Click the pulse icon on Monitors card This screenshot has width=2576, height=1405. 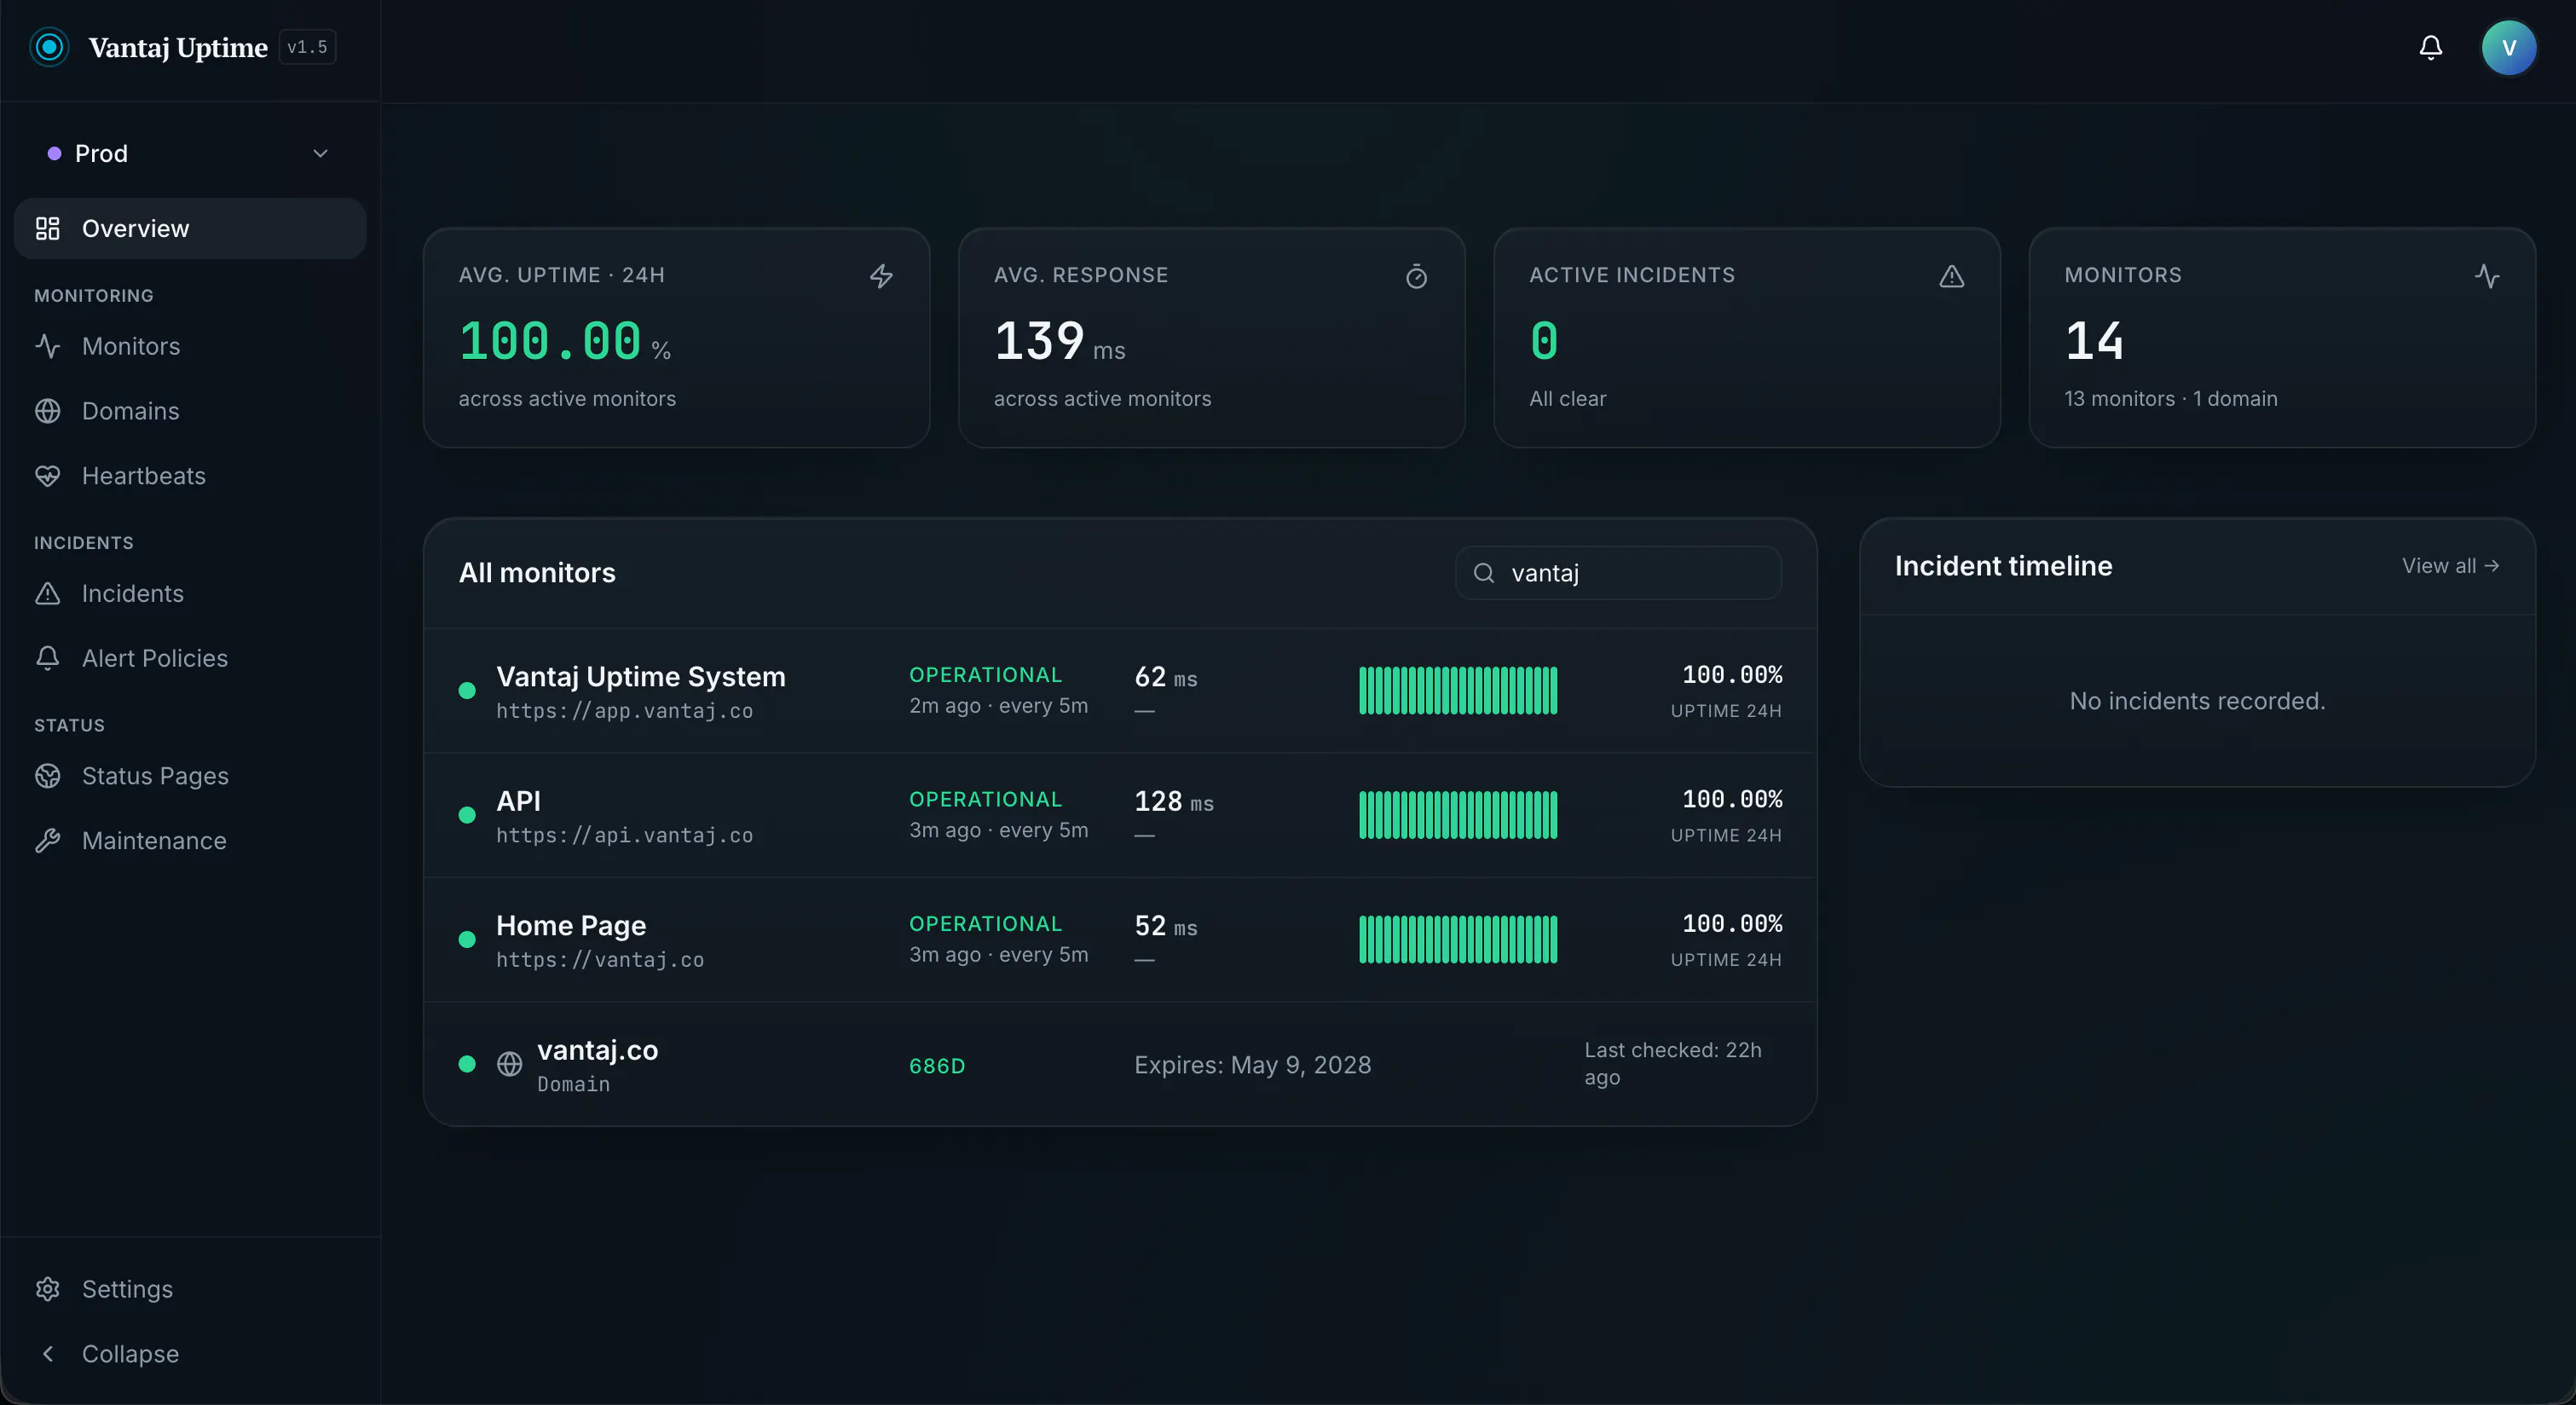pyautogui.click(x=2487, y=276)
